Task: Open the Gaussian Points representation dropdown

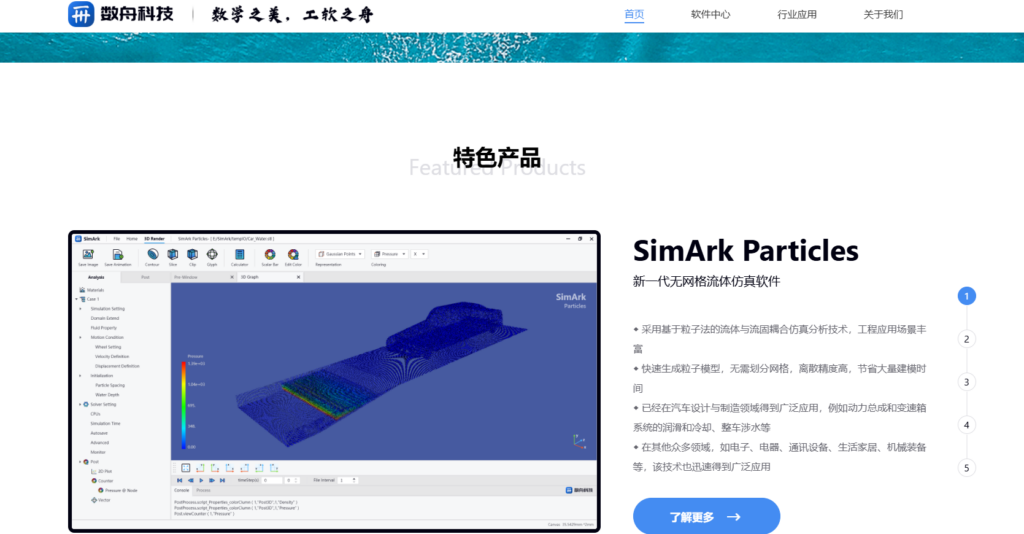Action: pos(340,254)
